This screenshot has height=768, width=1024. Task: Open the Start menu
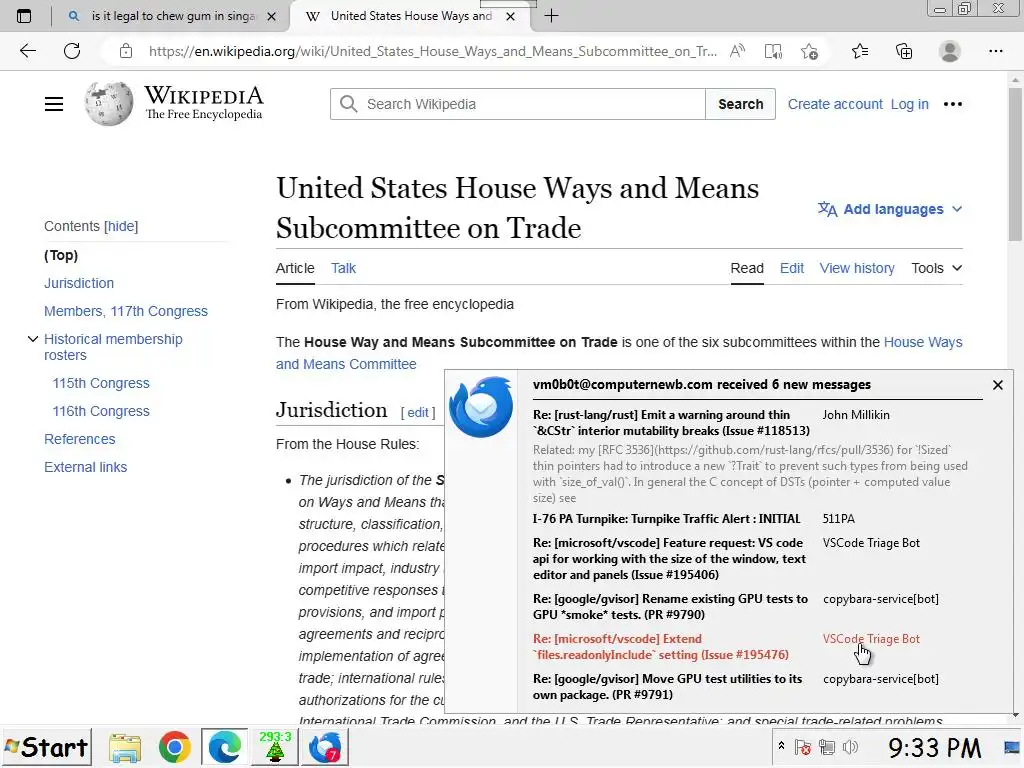point(46,747)
